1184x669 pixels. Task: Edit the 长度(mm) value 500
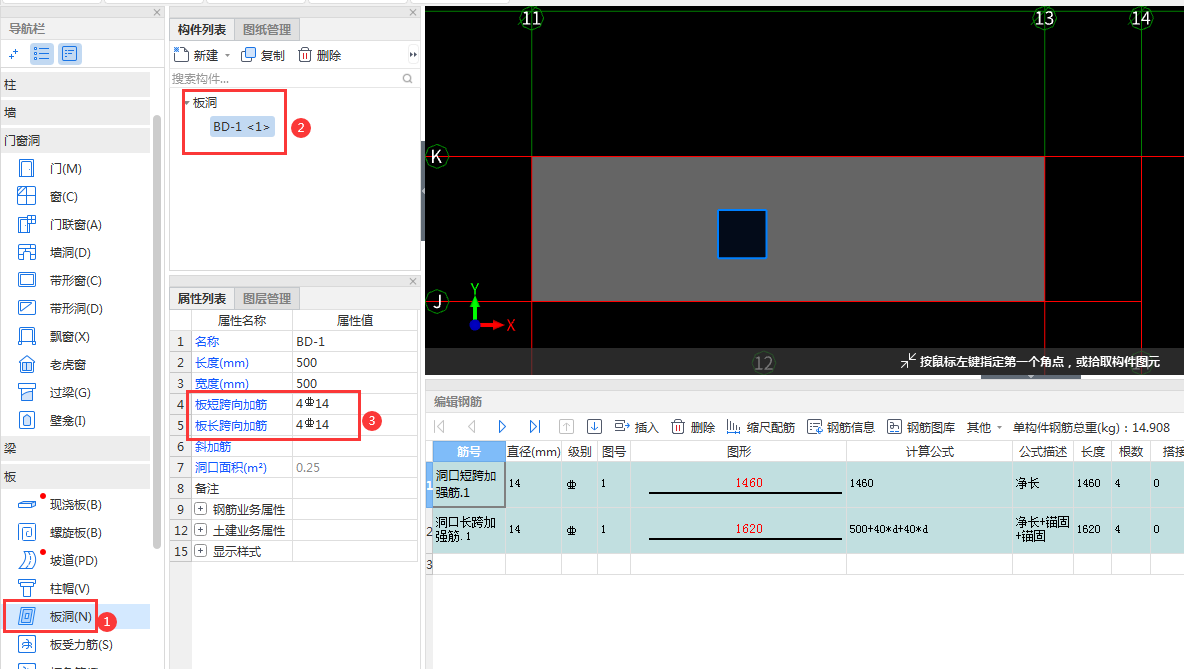click(355, 362)
